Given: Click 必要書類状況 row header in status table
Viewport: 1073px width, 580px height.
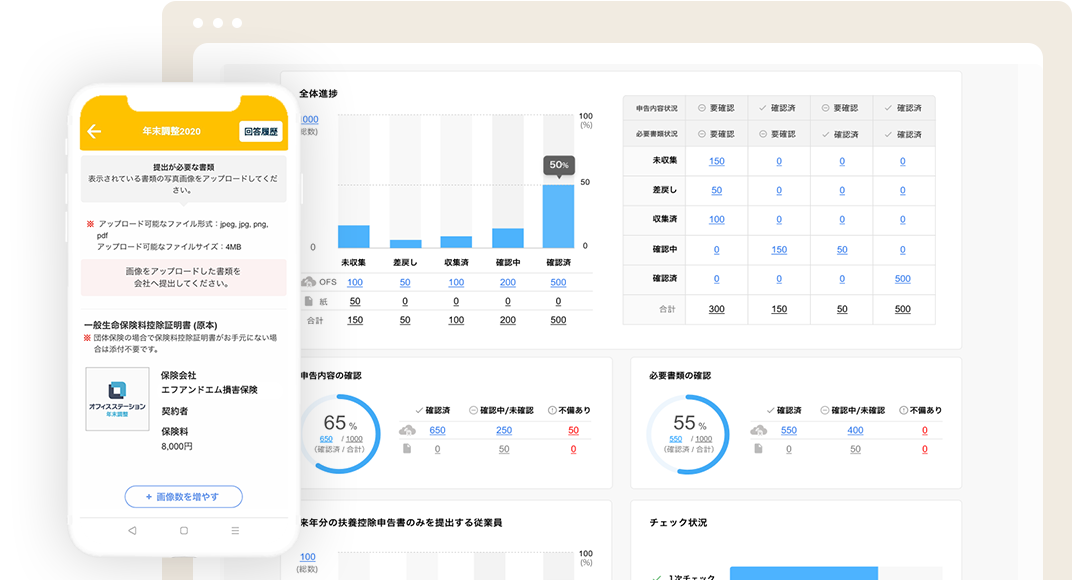Looking at the screenshot, I should (x=656, y=134).
